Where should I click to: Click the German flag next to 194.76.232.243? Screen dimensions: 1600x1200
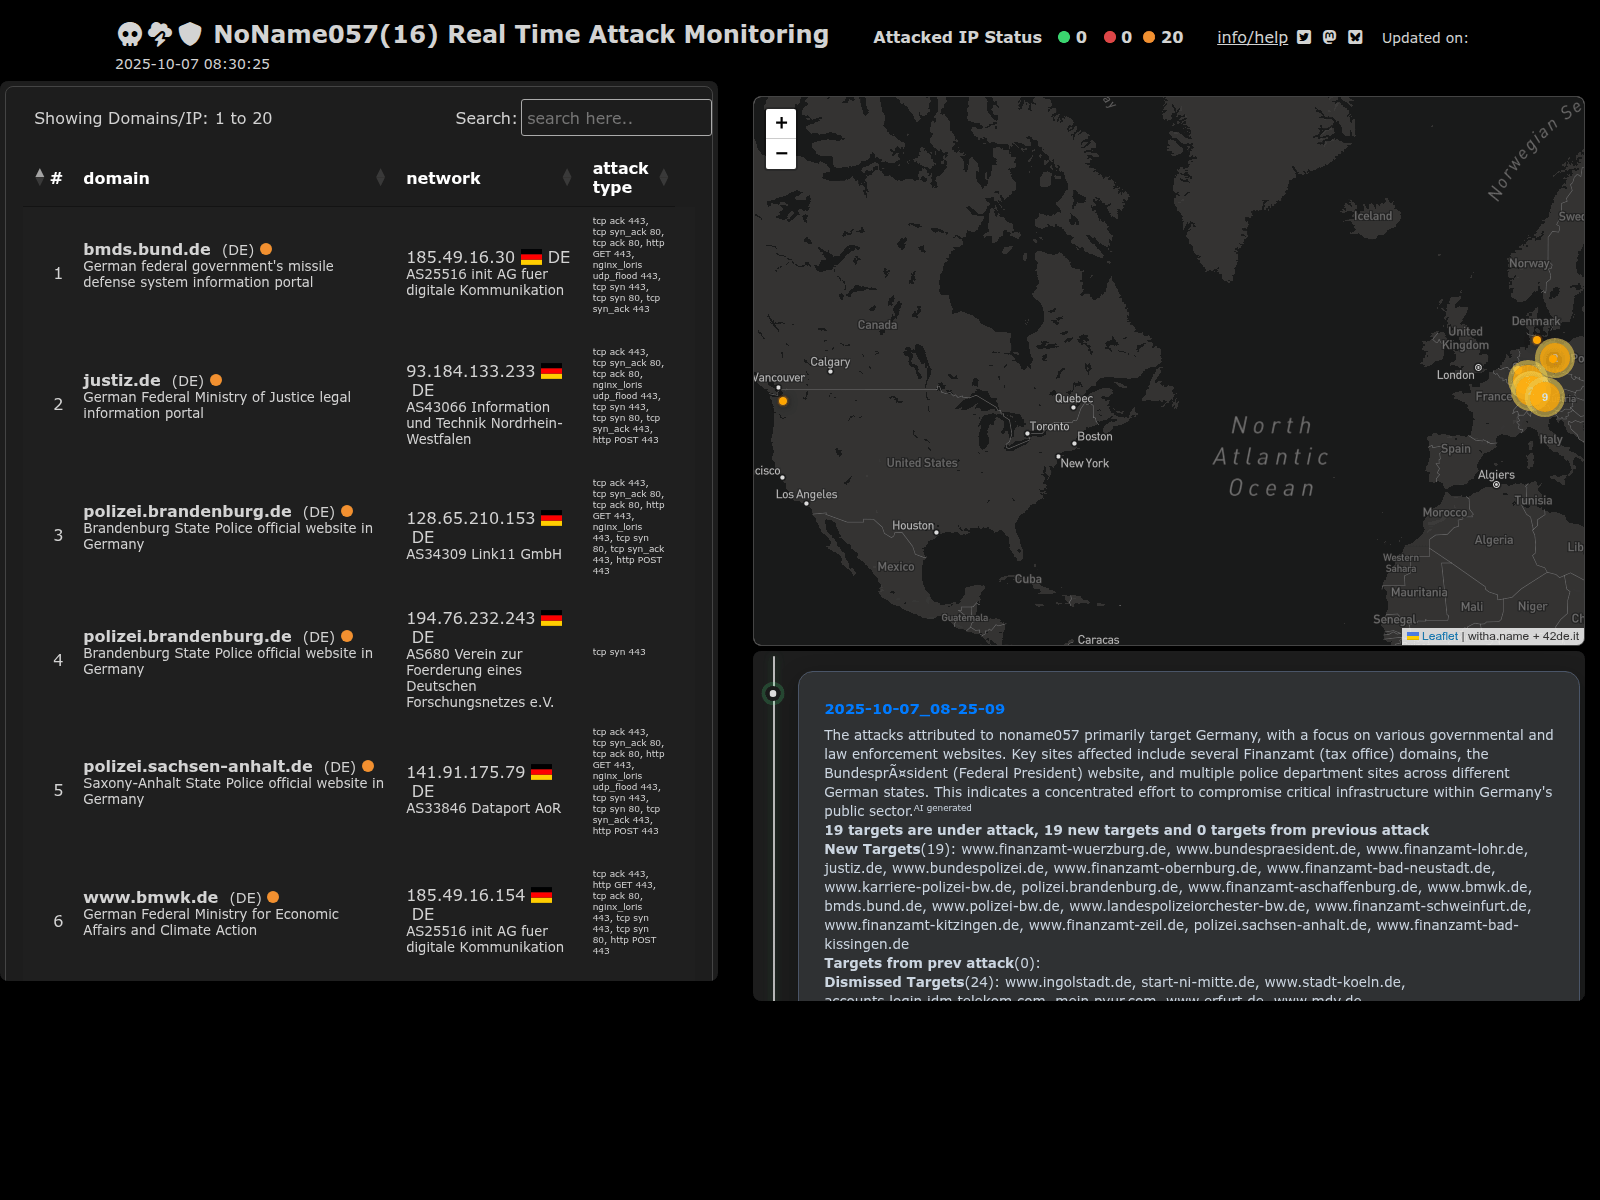click(x=551, y=618)
